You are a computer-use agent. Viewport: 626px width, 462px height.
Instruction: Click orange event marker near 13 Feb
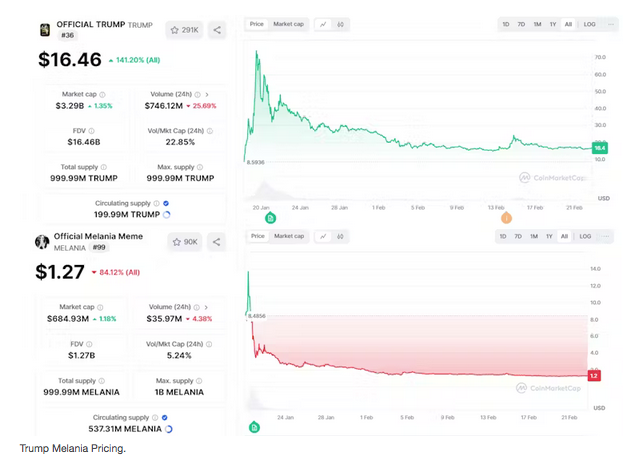506,218
